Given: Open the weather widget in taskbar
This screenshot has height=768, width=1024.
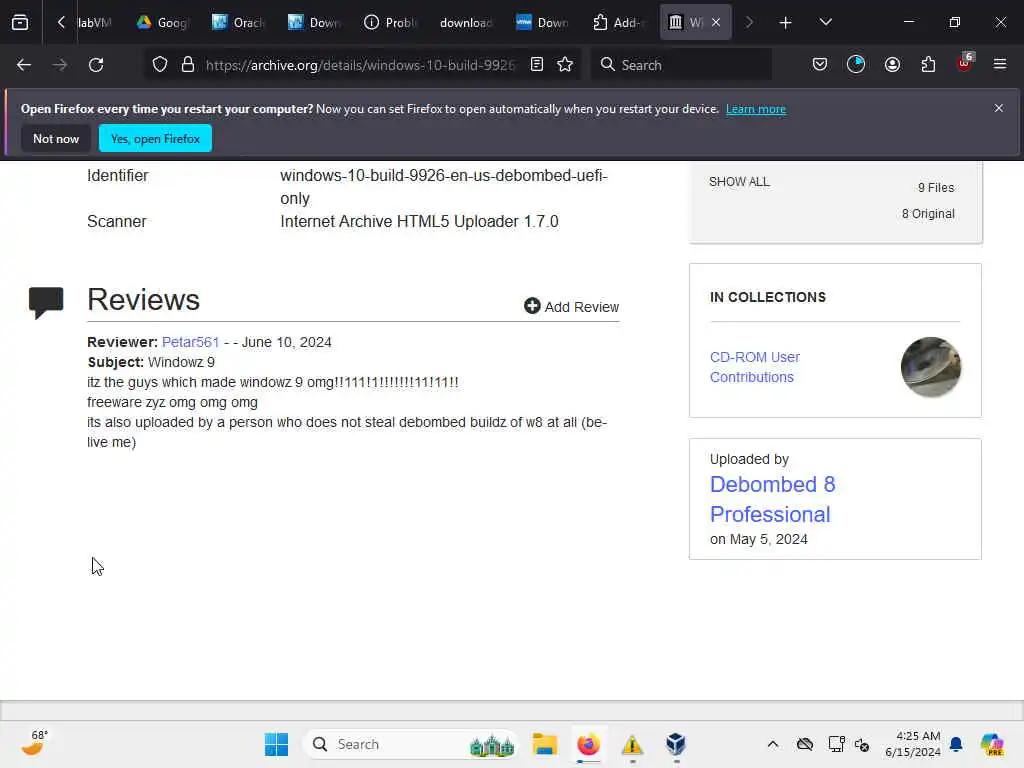Looking at the screenshot, I should point(34,743).
